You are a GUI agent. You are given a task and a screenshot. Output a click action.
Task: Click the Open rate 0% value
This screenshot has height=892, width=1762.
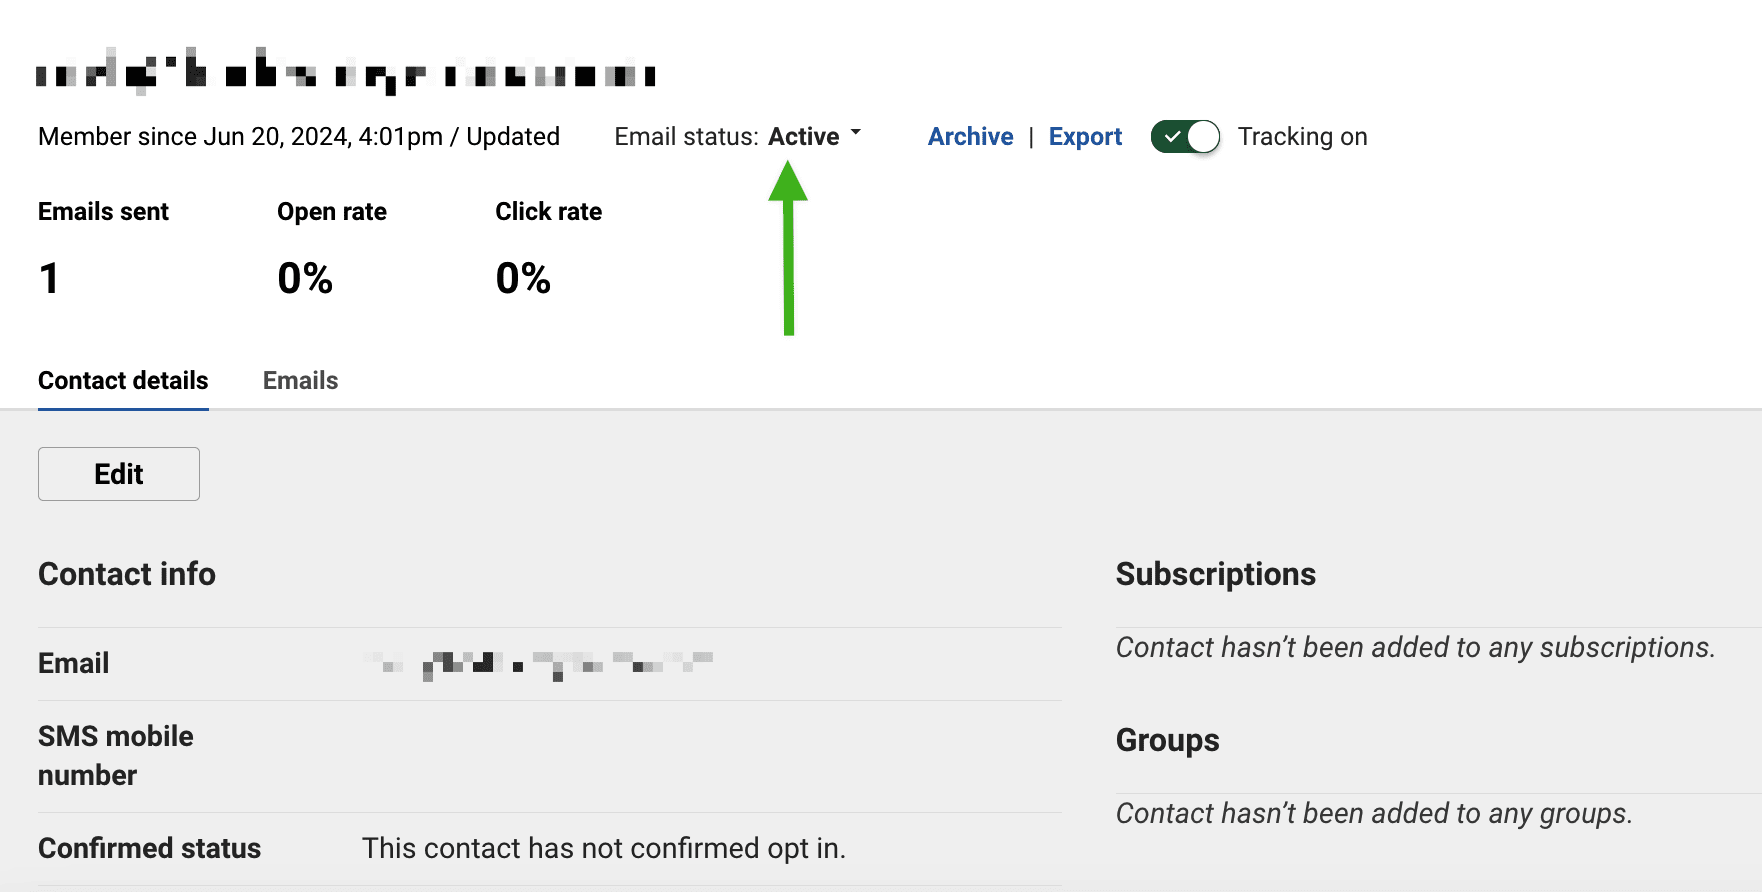(x=305, y=278)
